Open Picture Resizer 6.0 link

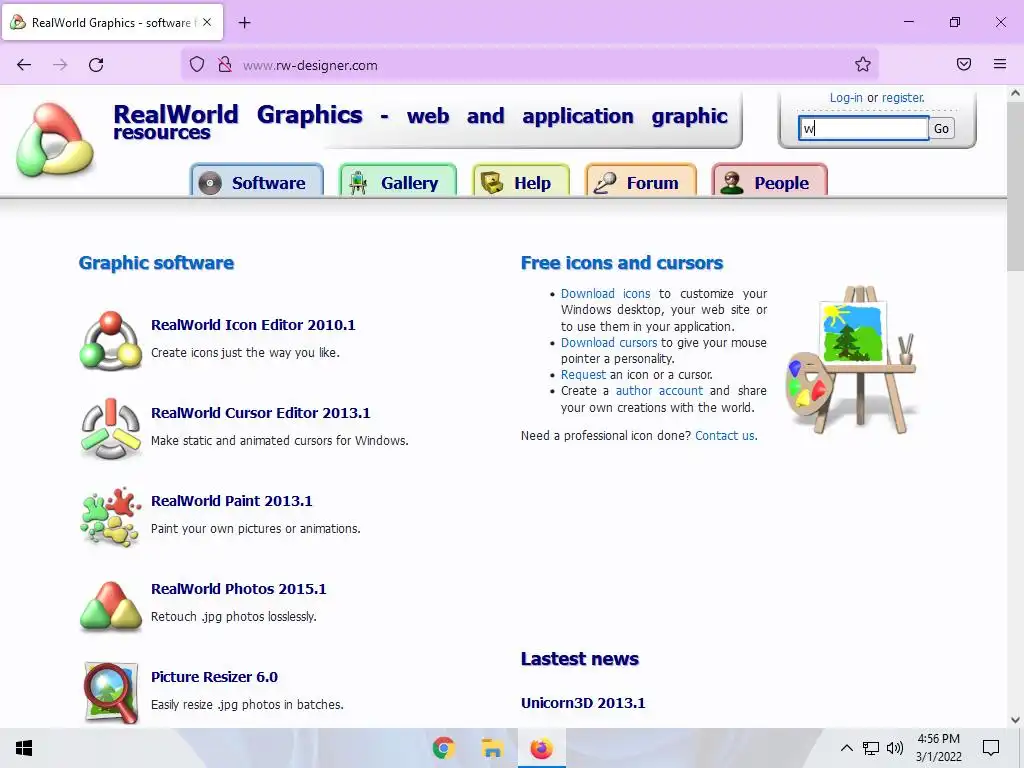click(214, 677)
